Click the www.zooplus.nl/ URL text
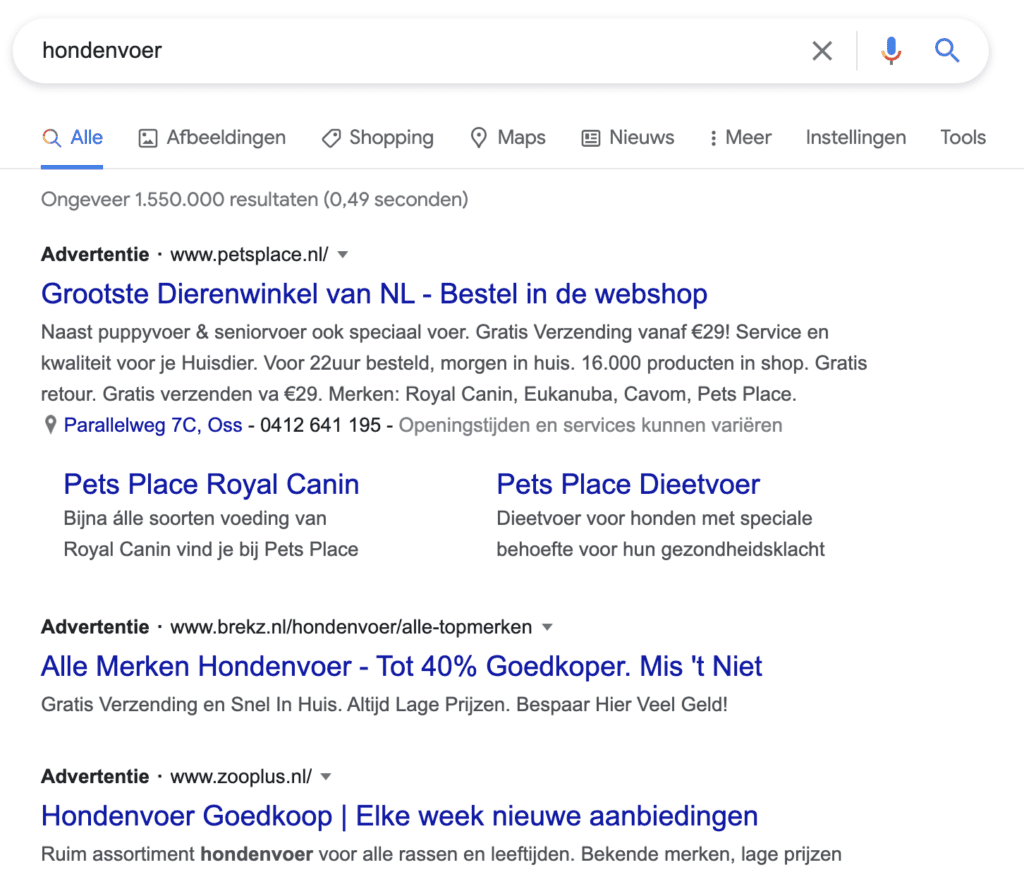The height and width of the screenshot is (896, 1024). click(x=241, y=777)
